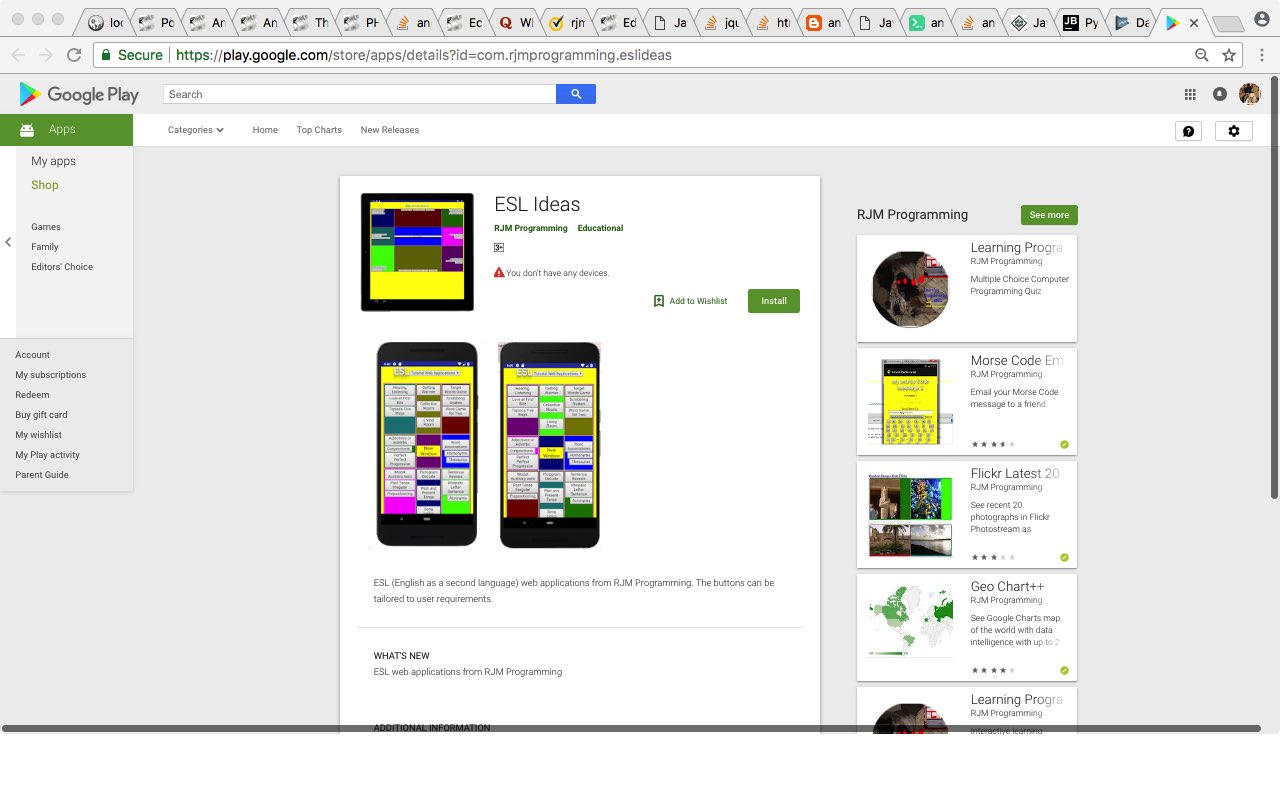Select My apps in sidebar
The image size is (1280, 800).
point(53,161)
